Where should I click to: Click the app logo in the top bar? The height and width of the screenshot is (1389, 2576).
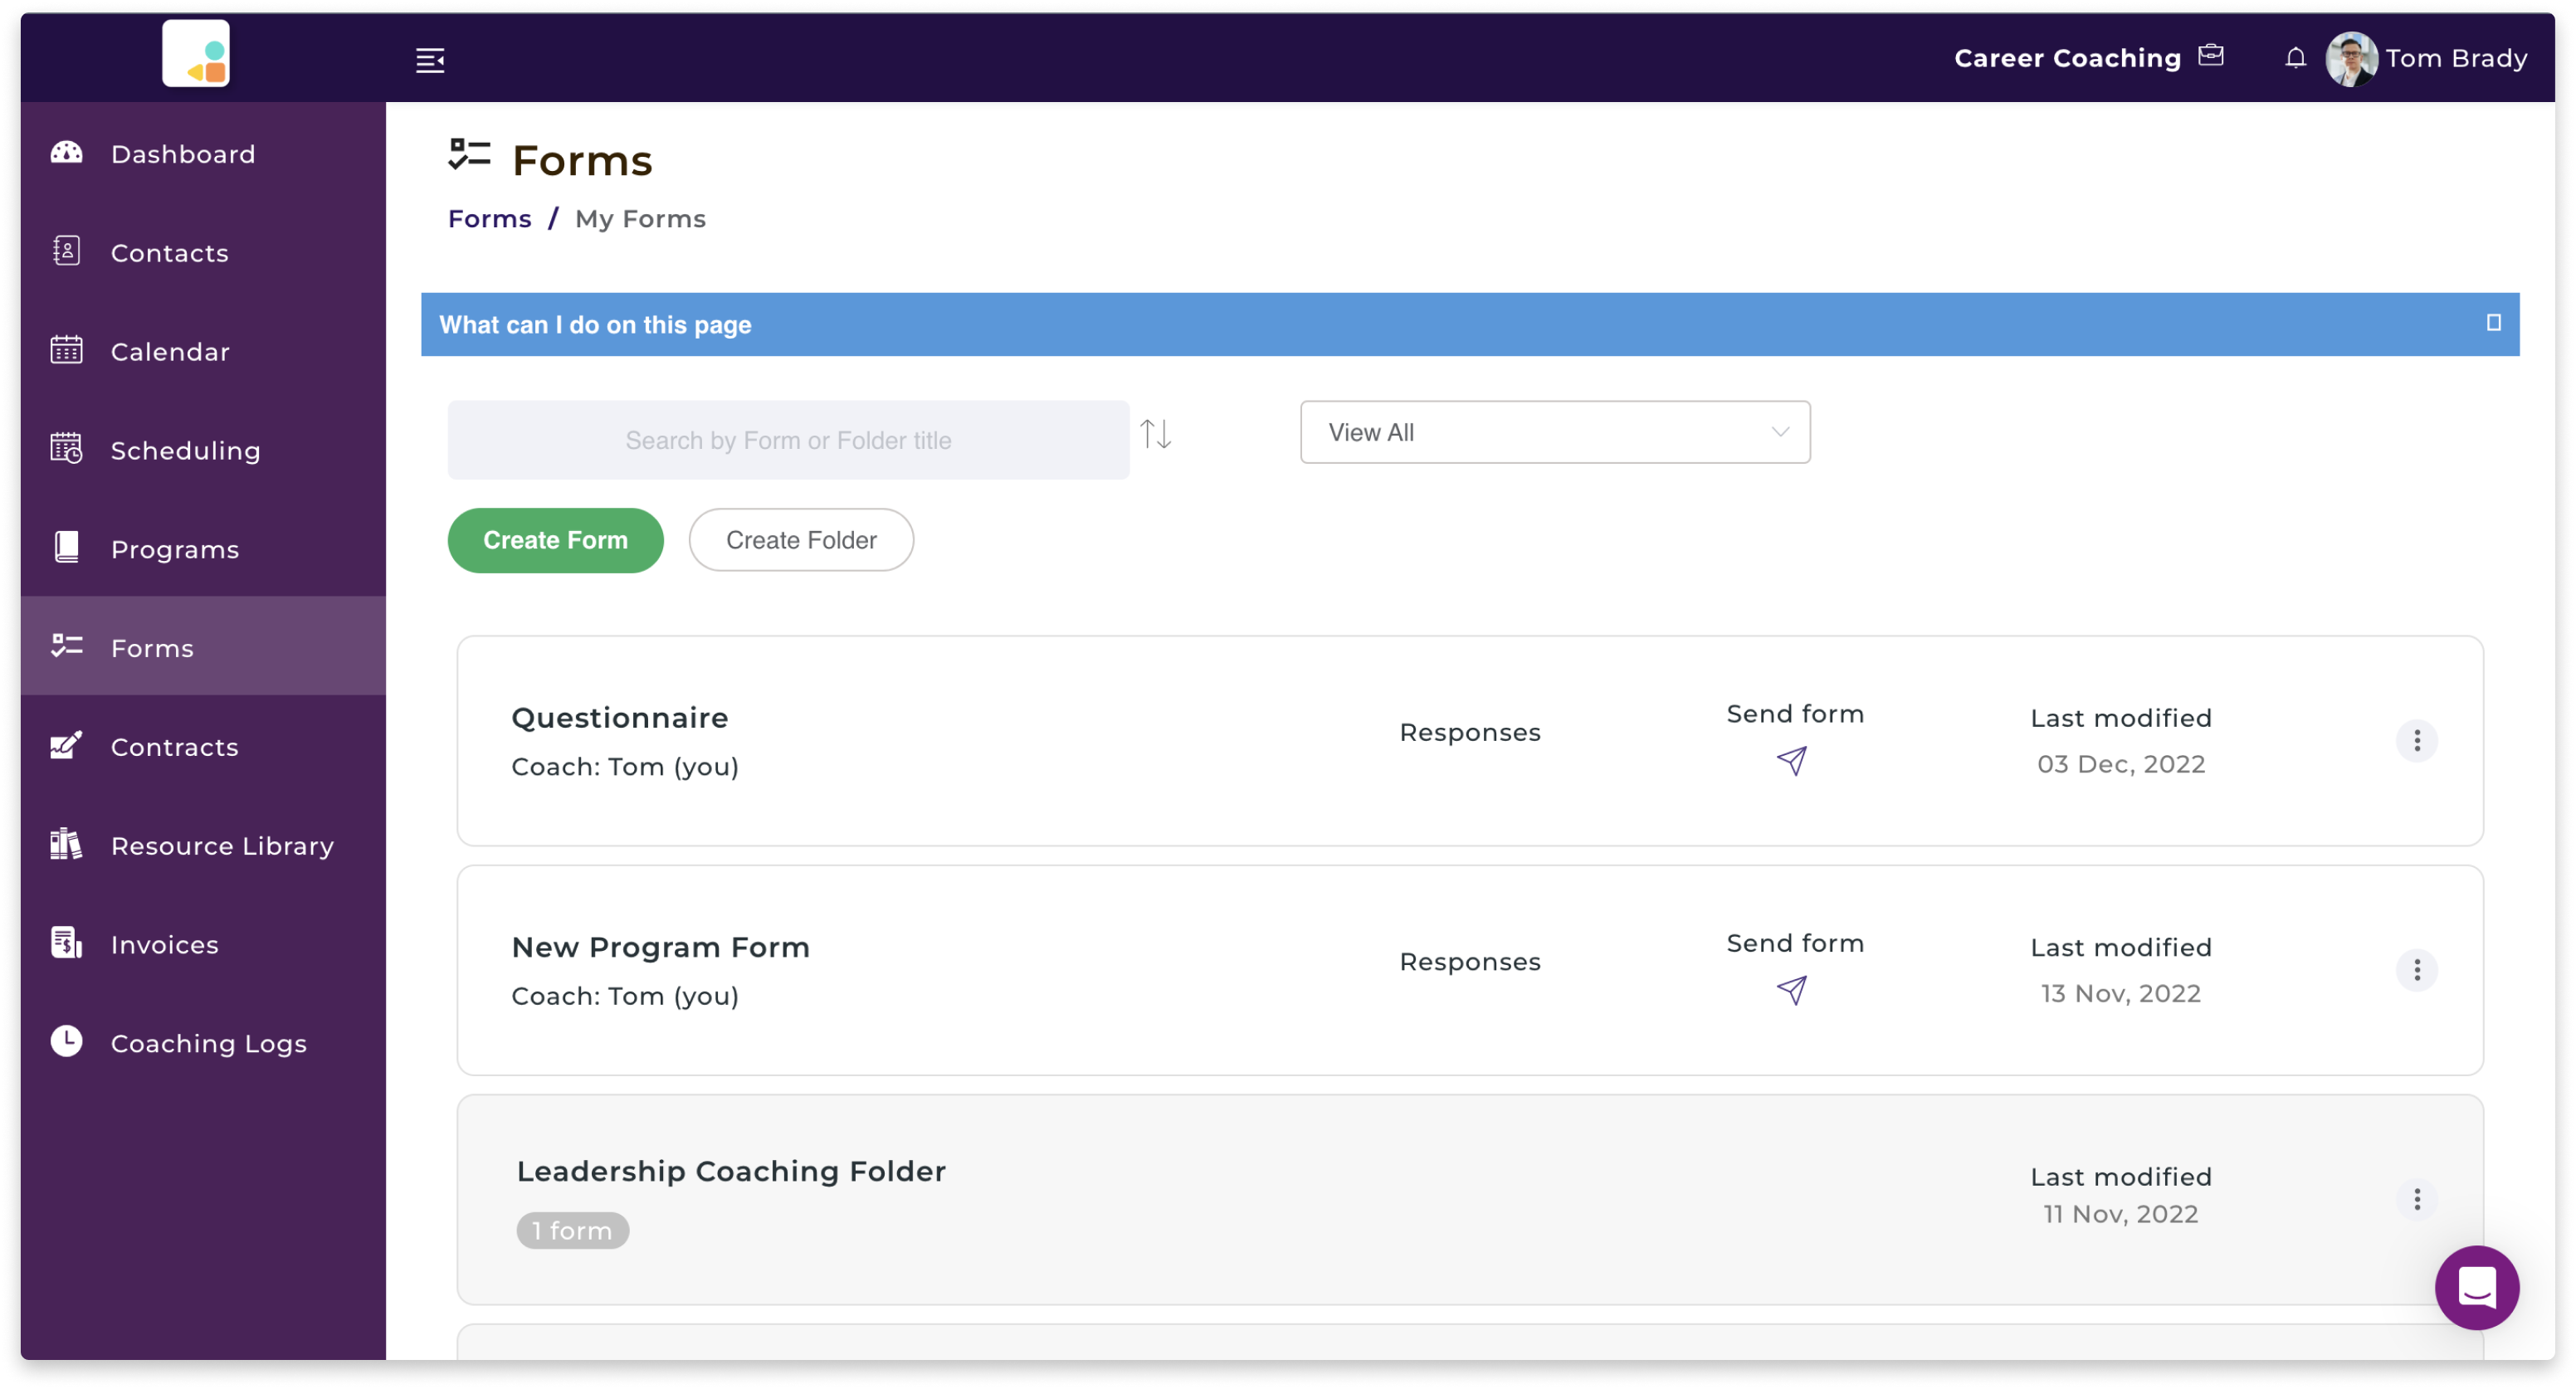196,55
